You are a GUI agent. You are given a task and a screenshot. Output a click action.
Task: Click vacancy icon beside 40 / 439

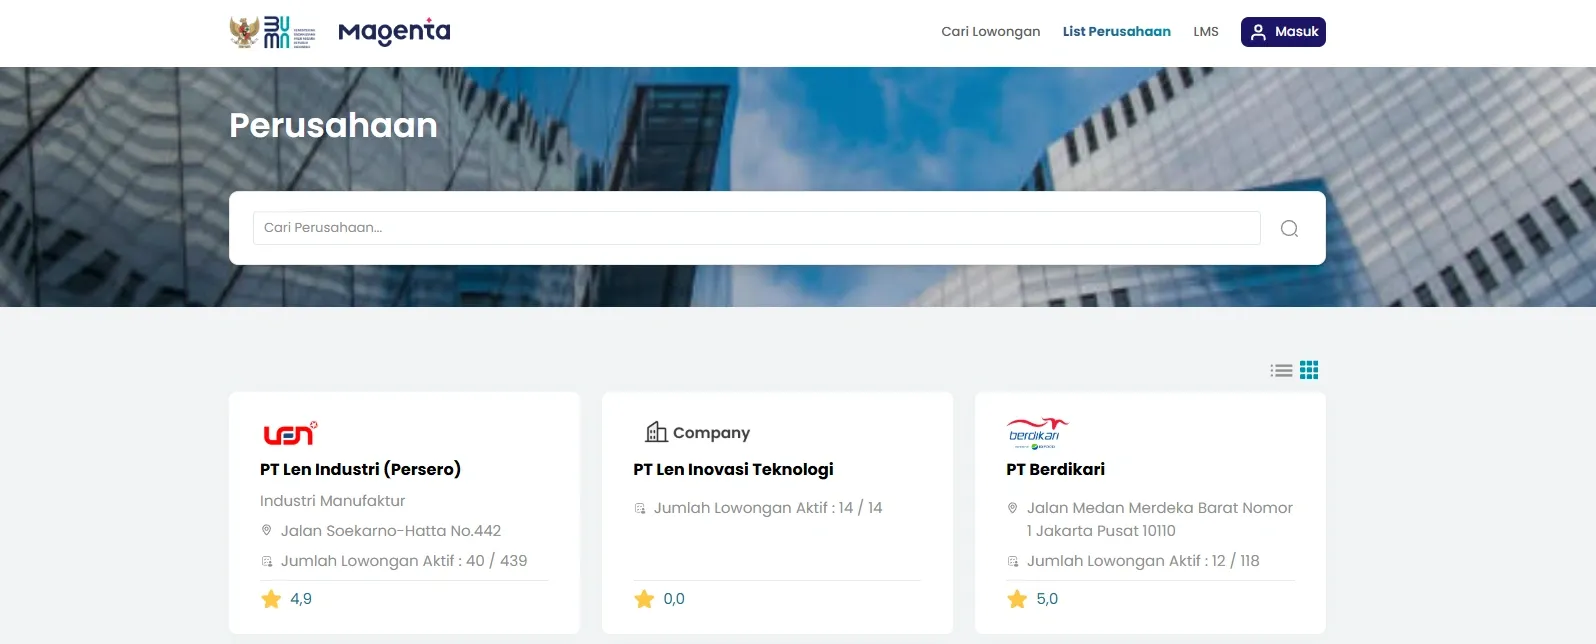[266, 561]
